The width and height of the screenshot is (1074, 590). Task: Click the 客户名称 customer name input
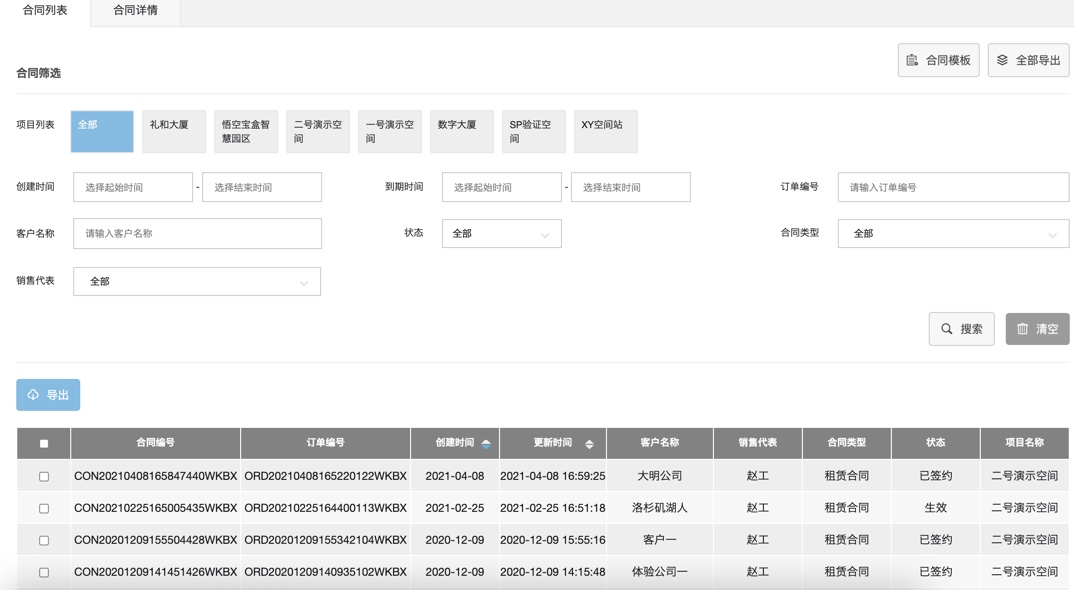[x=197, y=234]
